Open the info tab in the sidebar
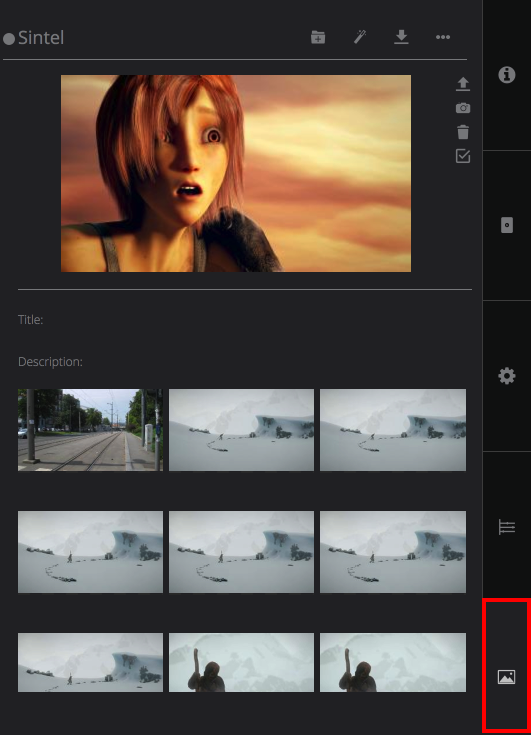The height and width of the screenshot is (735, 531). click(x=507, y=75)
